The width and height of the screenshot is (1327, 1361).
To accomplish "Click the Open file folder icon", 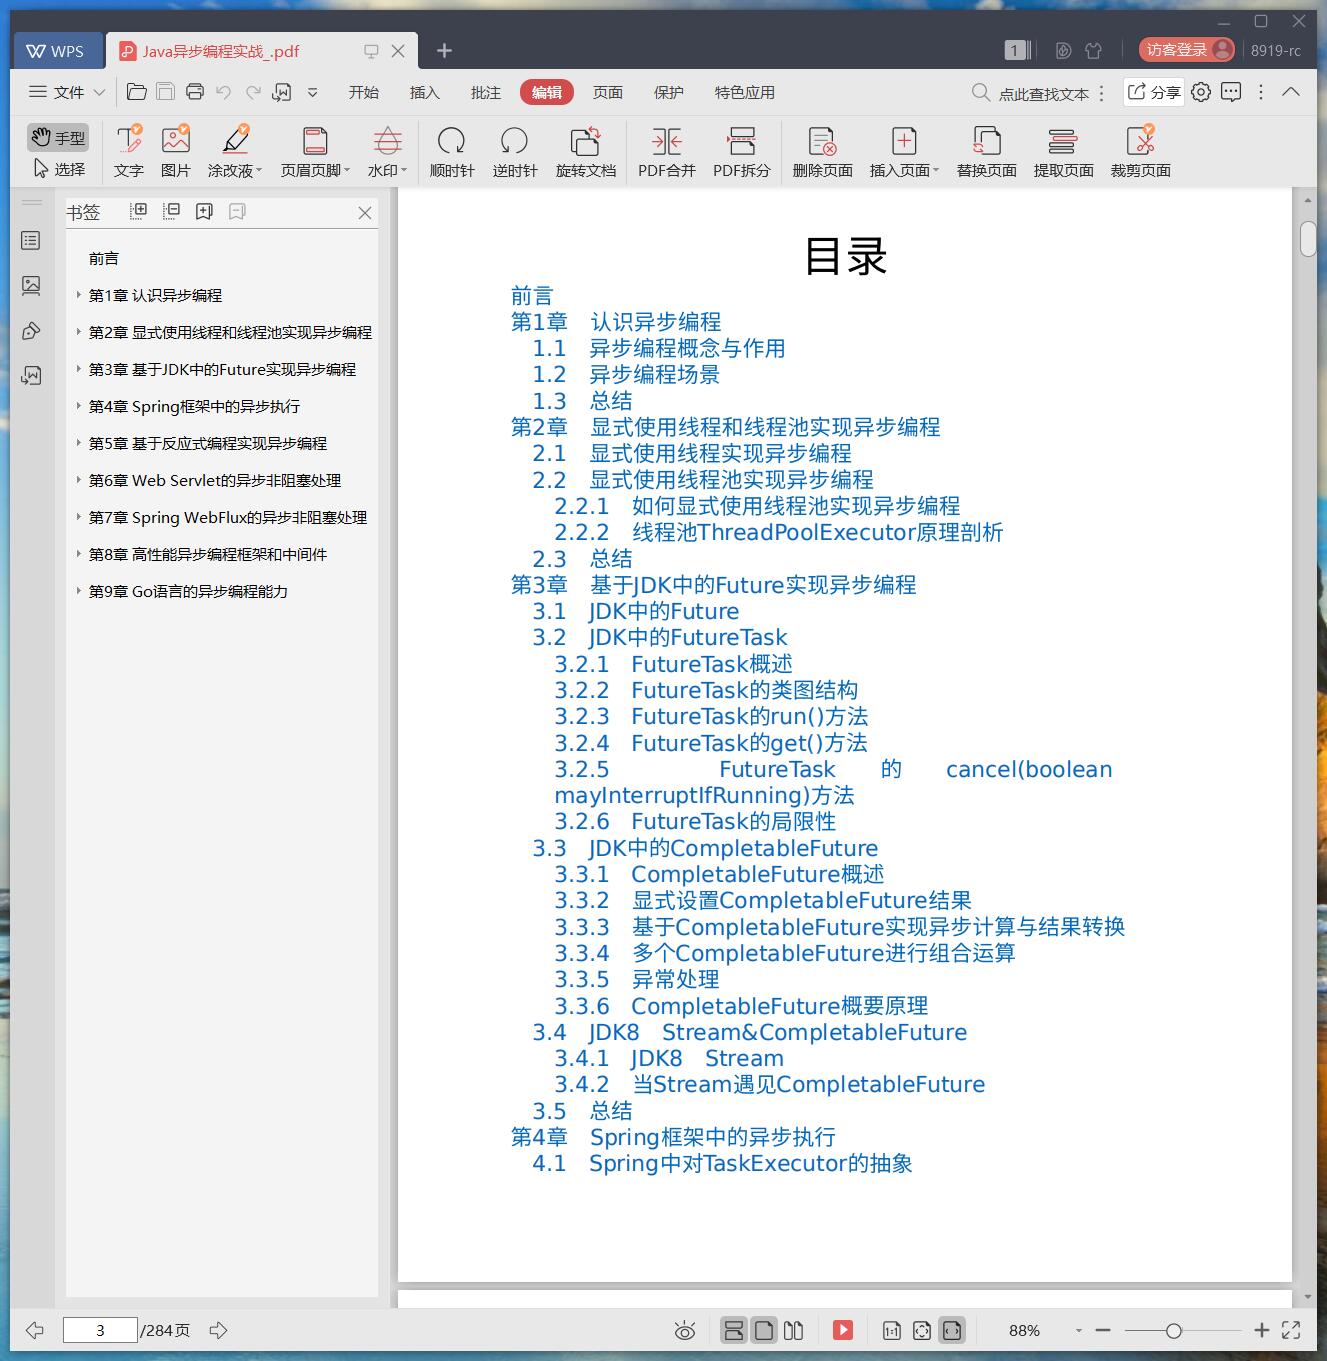I will (137, 92).
